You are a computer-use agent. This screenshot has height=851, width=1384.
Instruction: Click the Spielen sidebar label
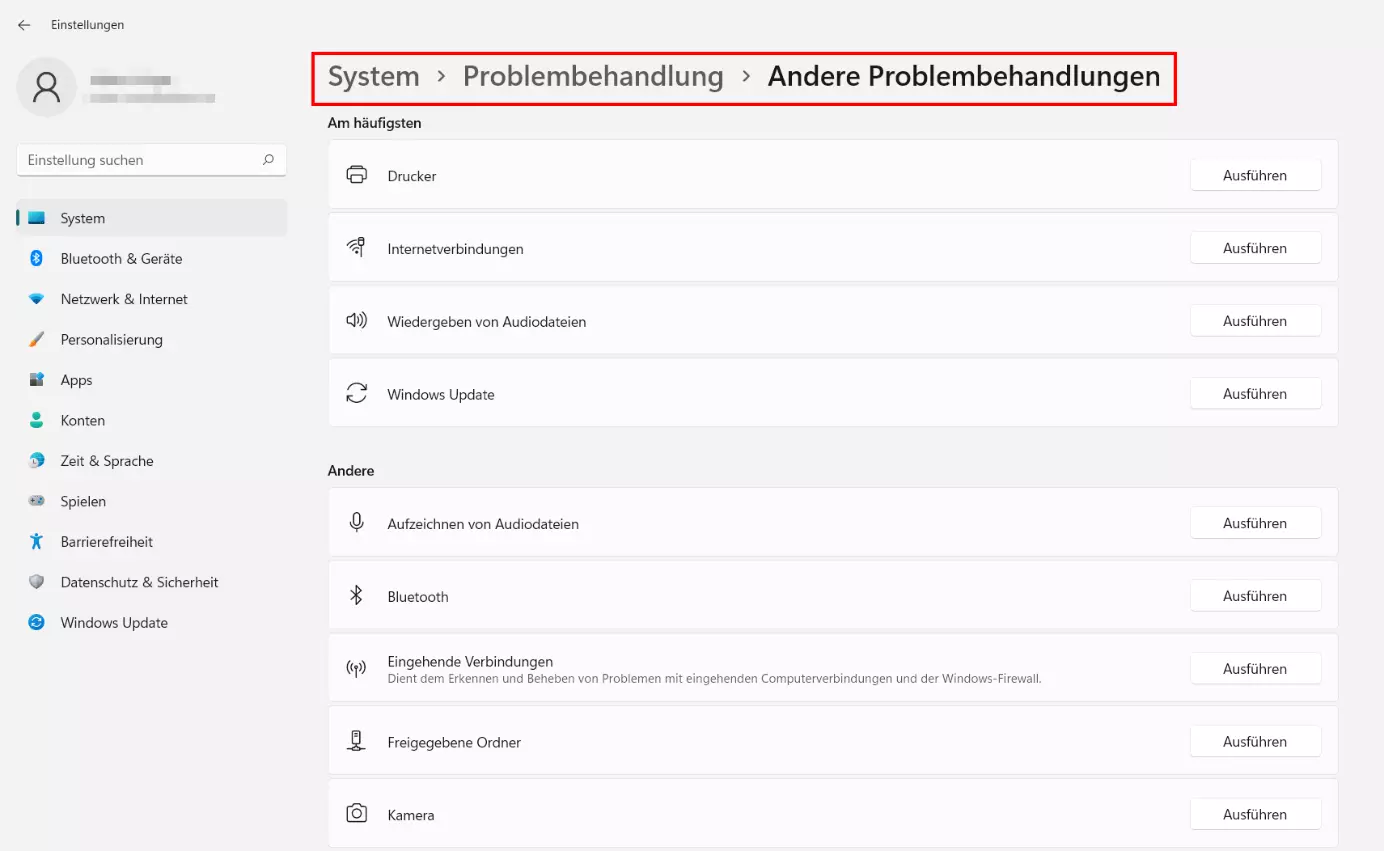(83, 501)
